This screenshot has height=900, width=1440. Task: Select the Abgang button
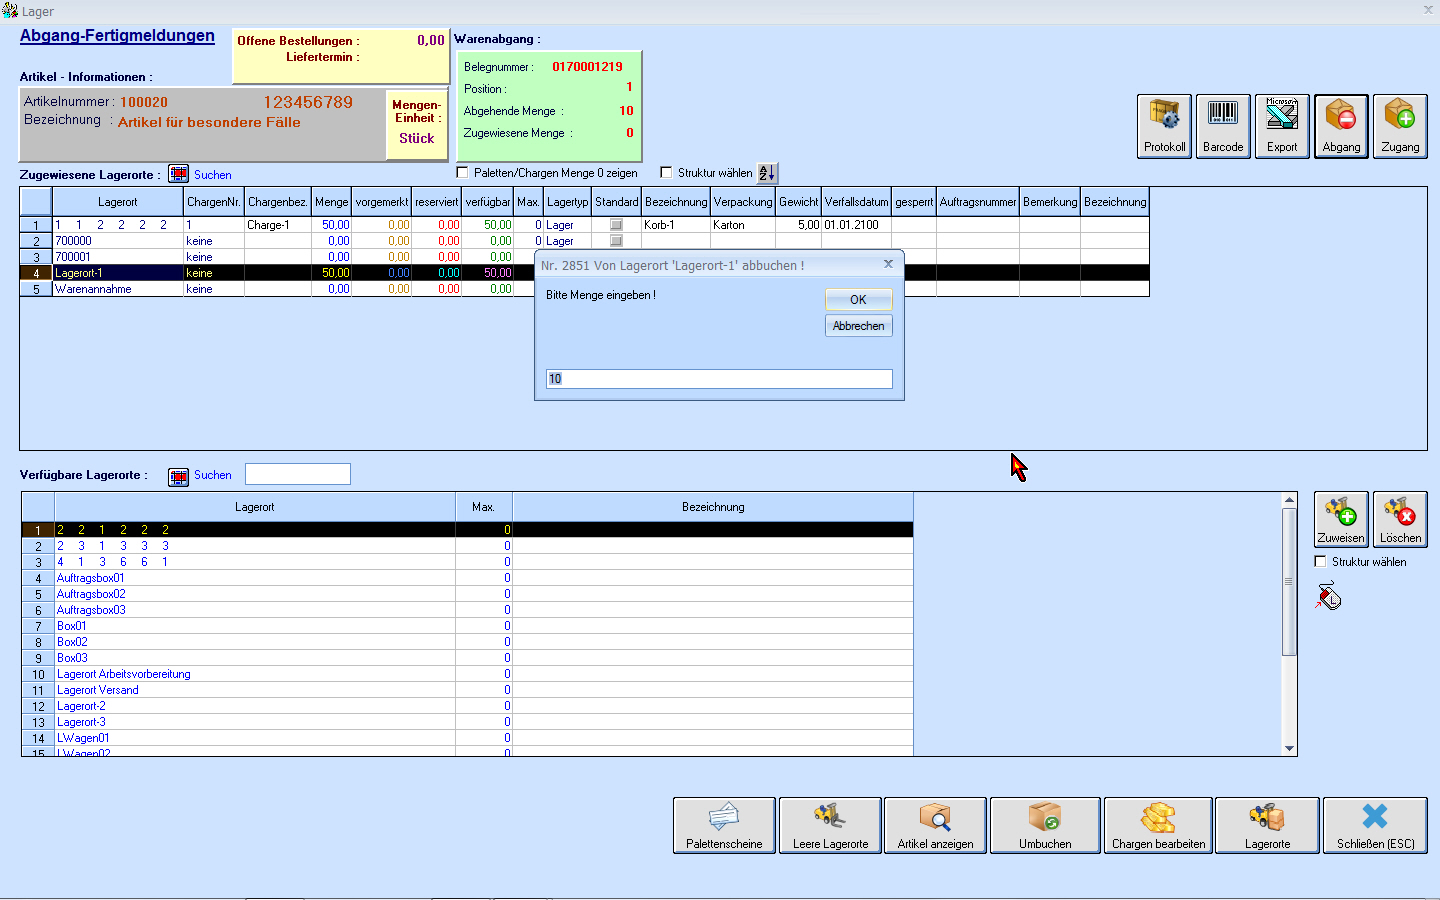coord(1341,126)
